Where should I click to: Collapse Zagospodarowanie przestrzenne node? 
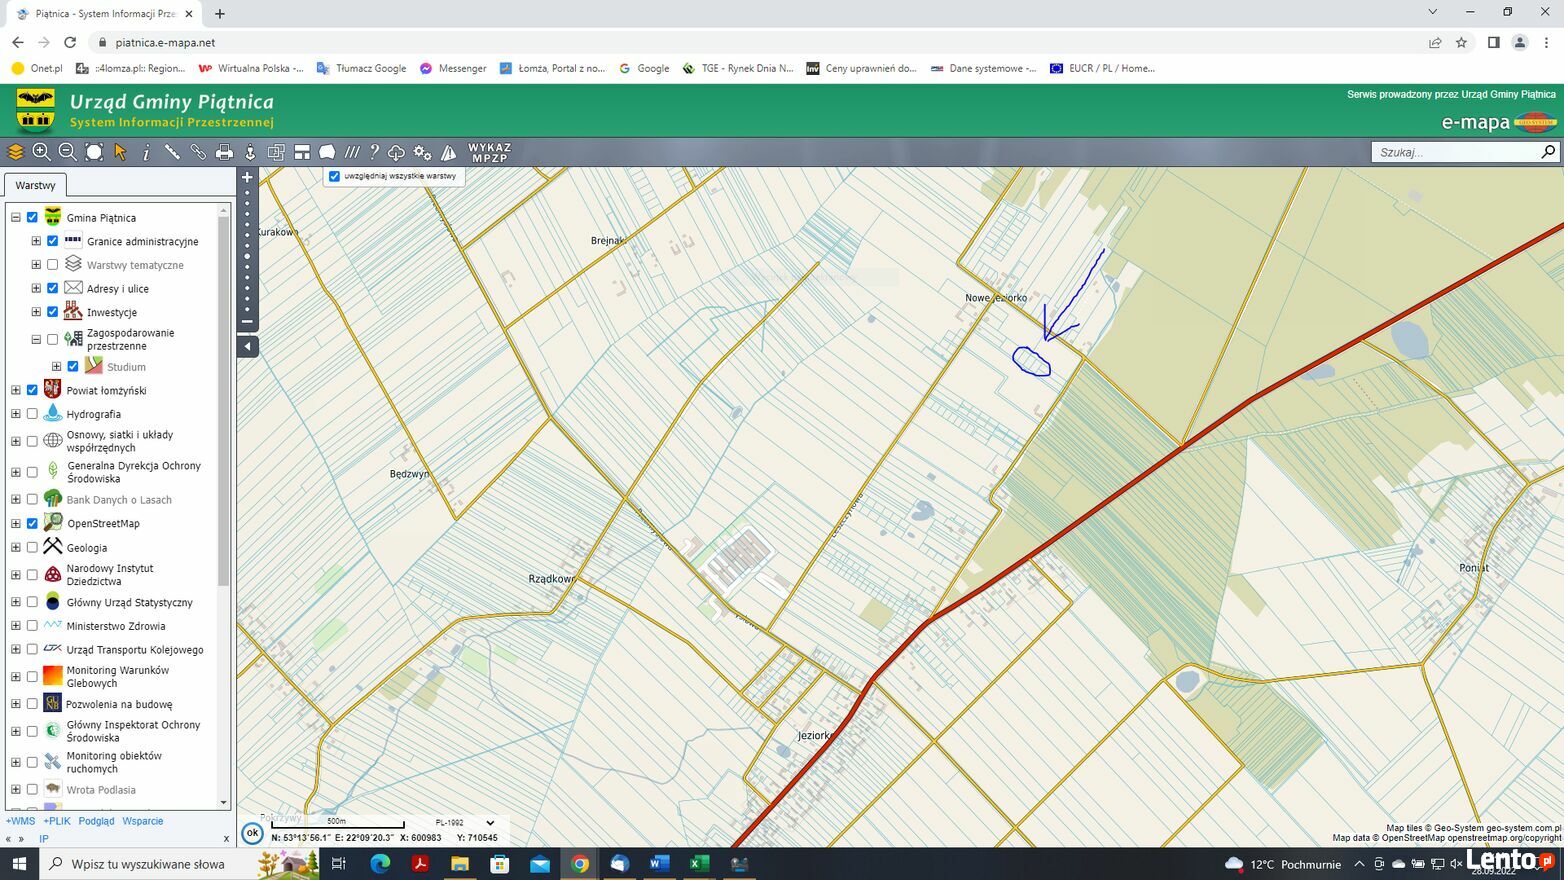coord(36,339)
